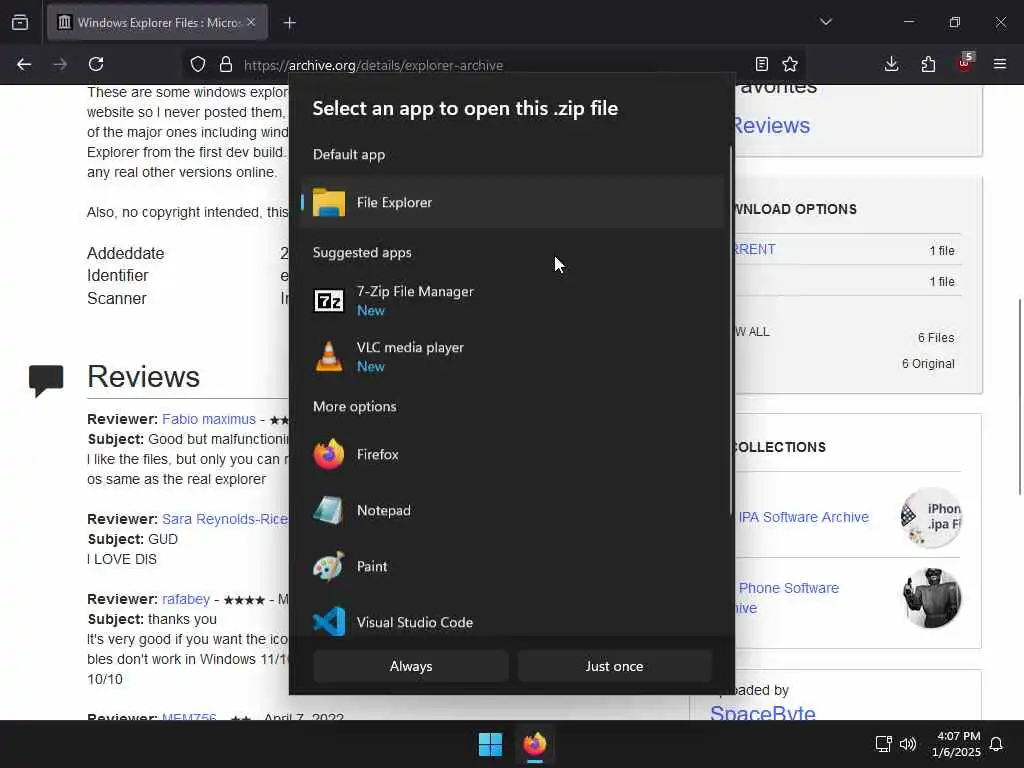Open the volume tray icon

(x=908, y=744)
